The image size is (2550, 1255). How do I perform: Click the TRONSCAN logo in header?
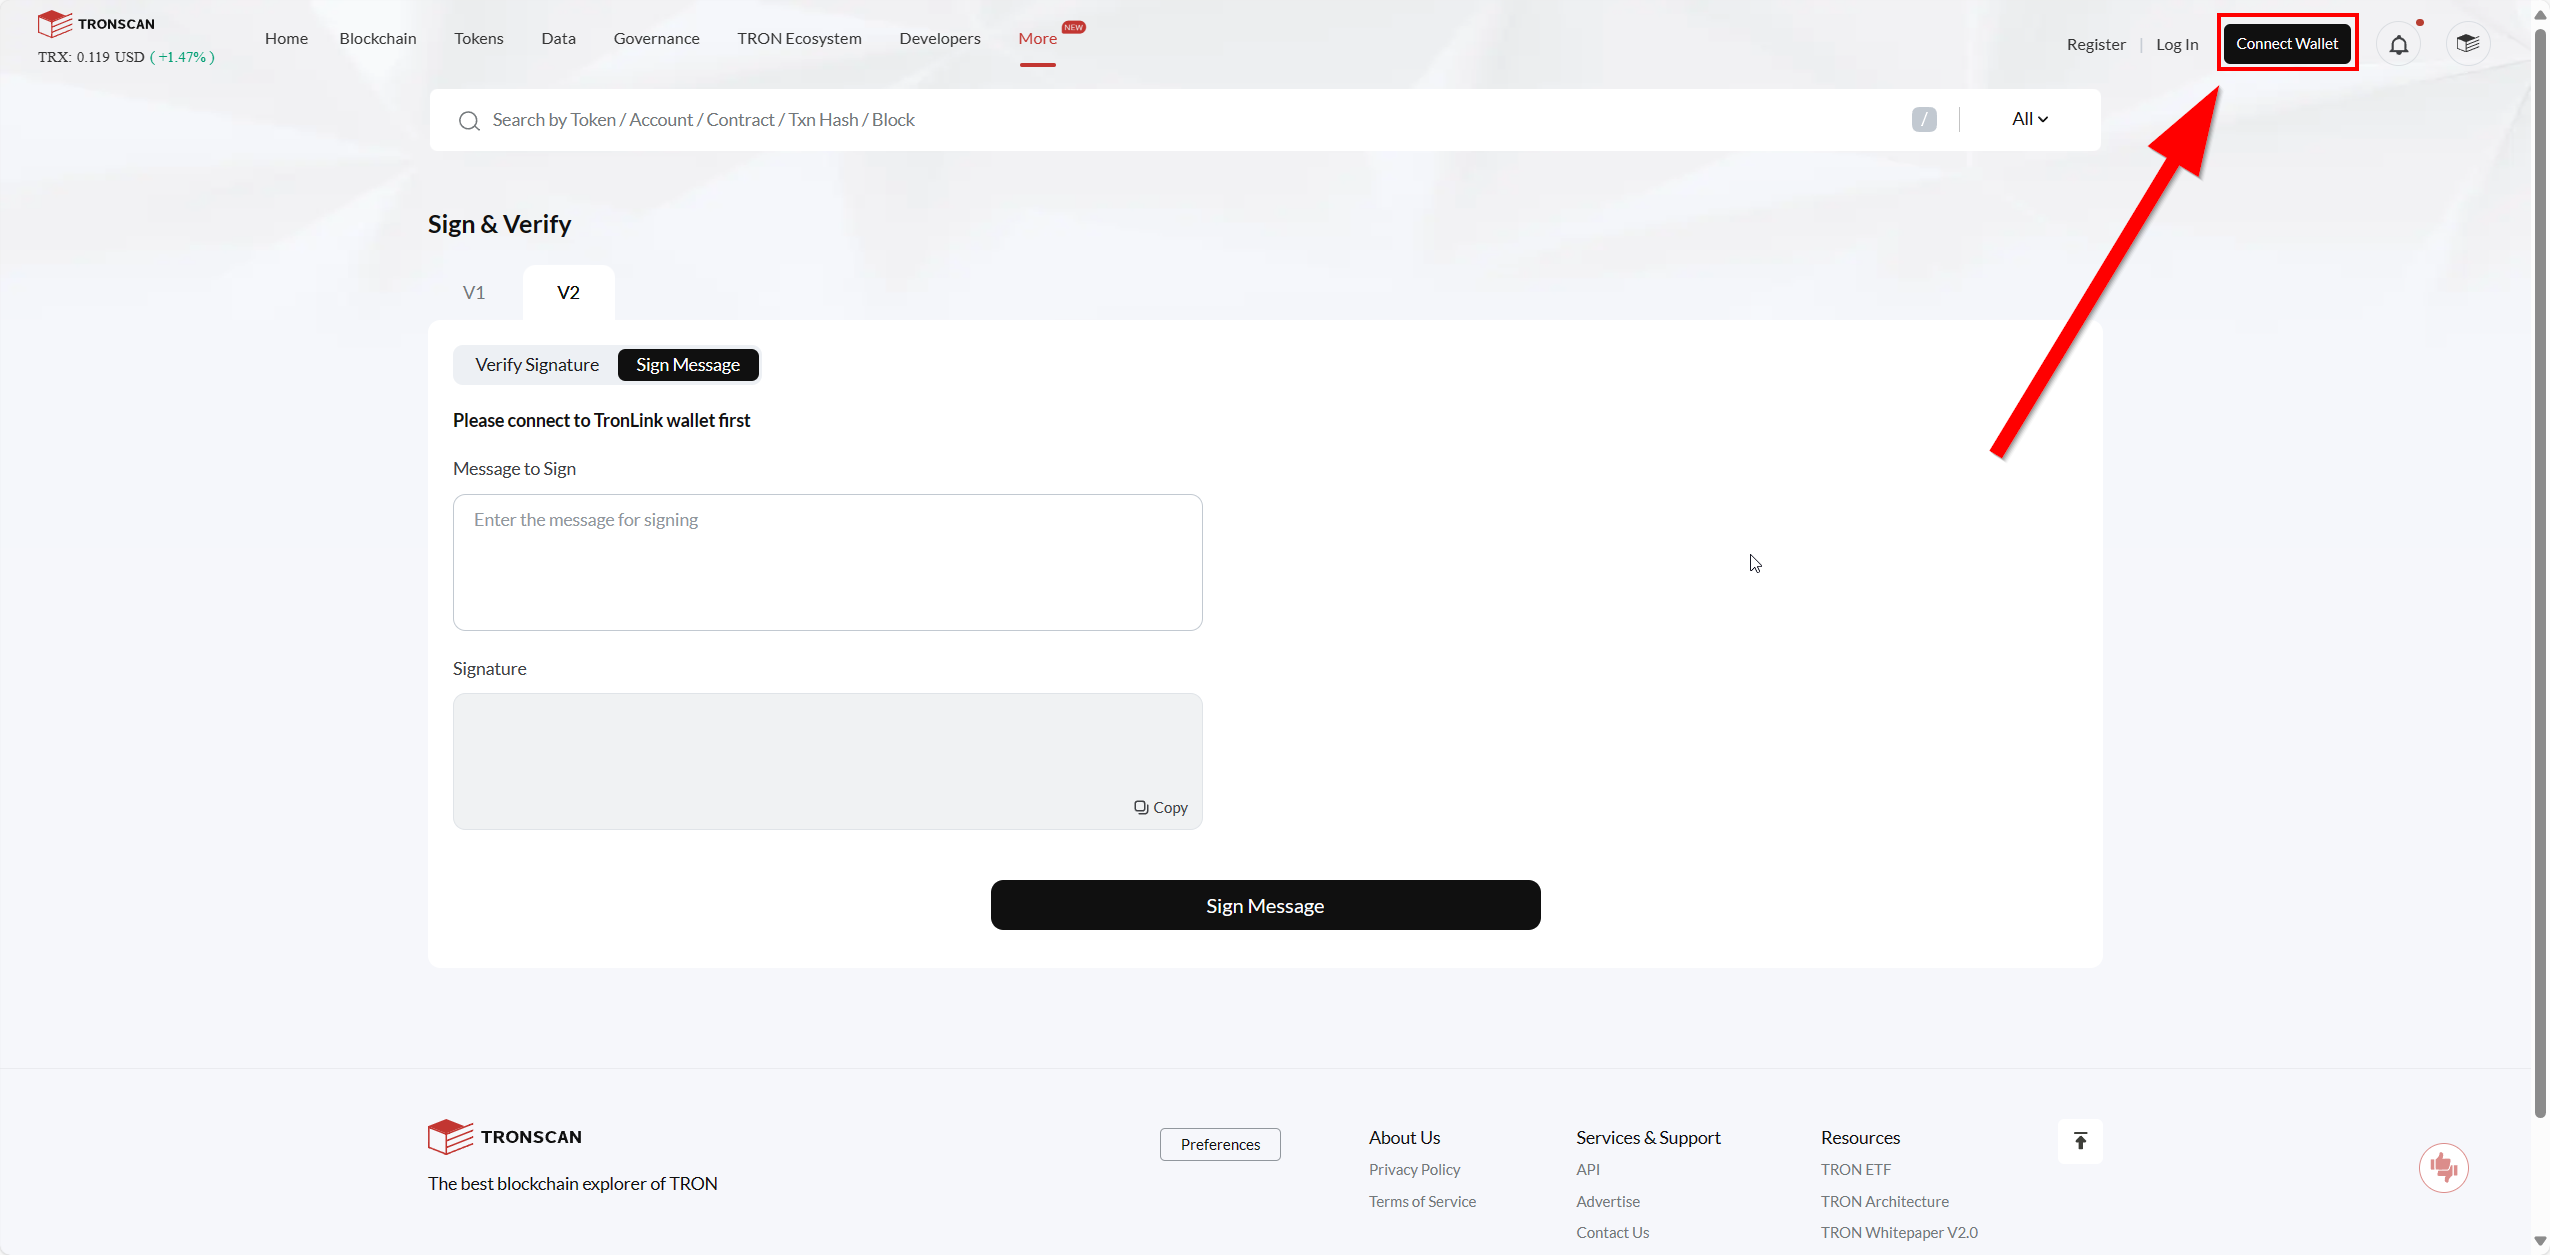pyautogui.click(x=96, y=23)
